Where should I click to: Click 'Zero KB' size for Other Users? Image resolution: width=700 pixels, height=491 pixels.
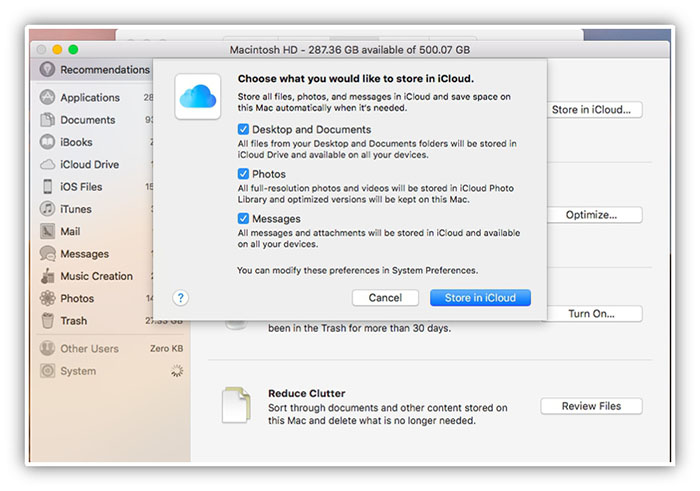[167, 348]
